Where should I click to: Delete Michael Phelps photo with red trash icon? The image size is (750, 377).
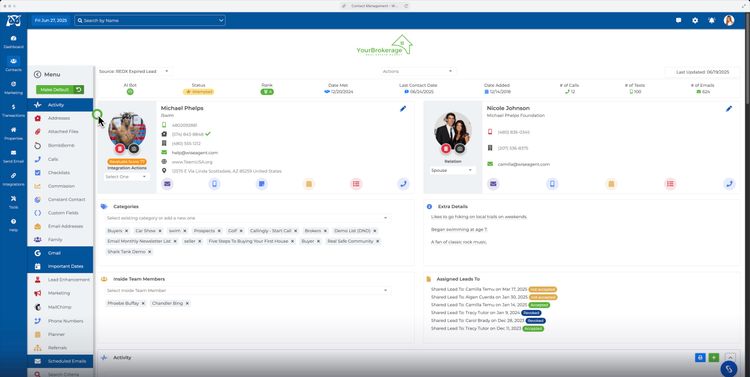[x=120, y=149]
